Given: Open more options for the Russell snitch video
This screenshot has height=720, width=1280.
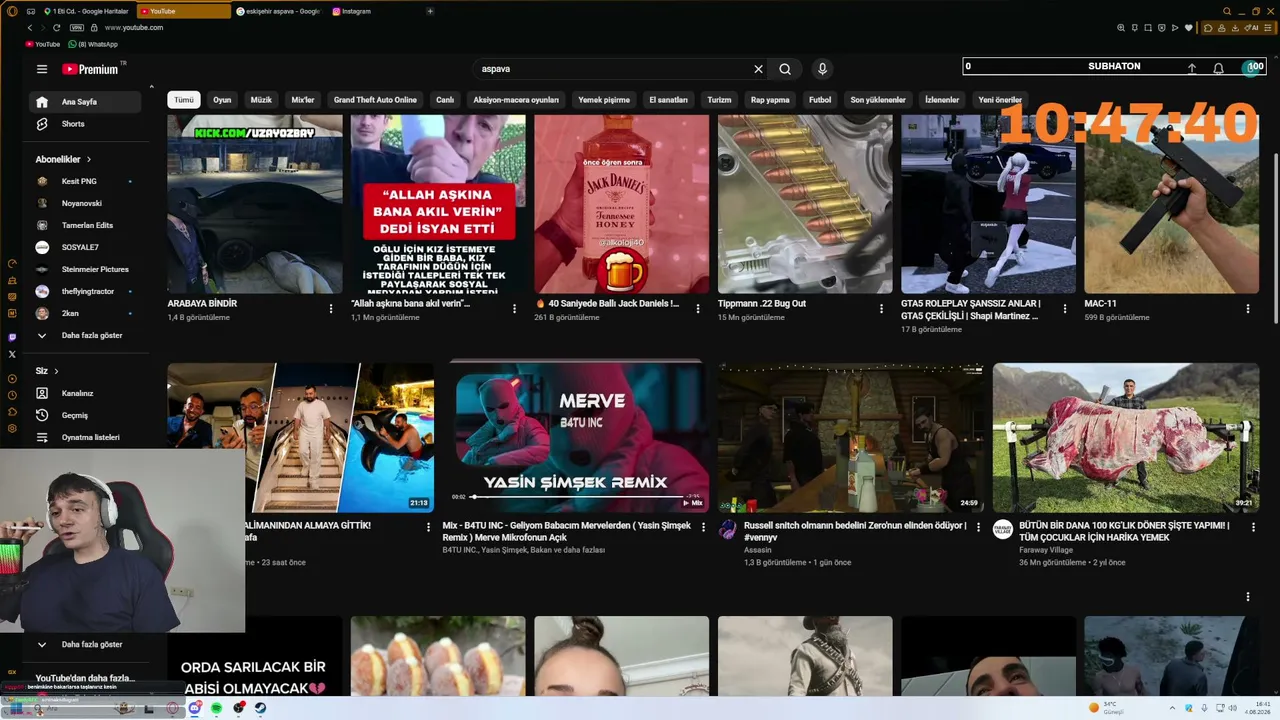Looking at the screenshot, I should (x=978, y=527).
